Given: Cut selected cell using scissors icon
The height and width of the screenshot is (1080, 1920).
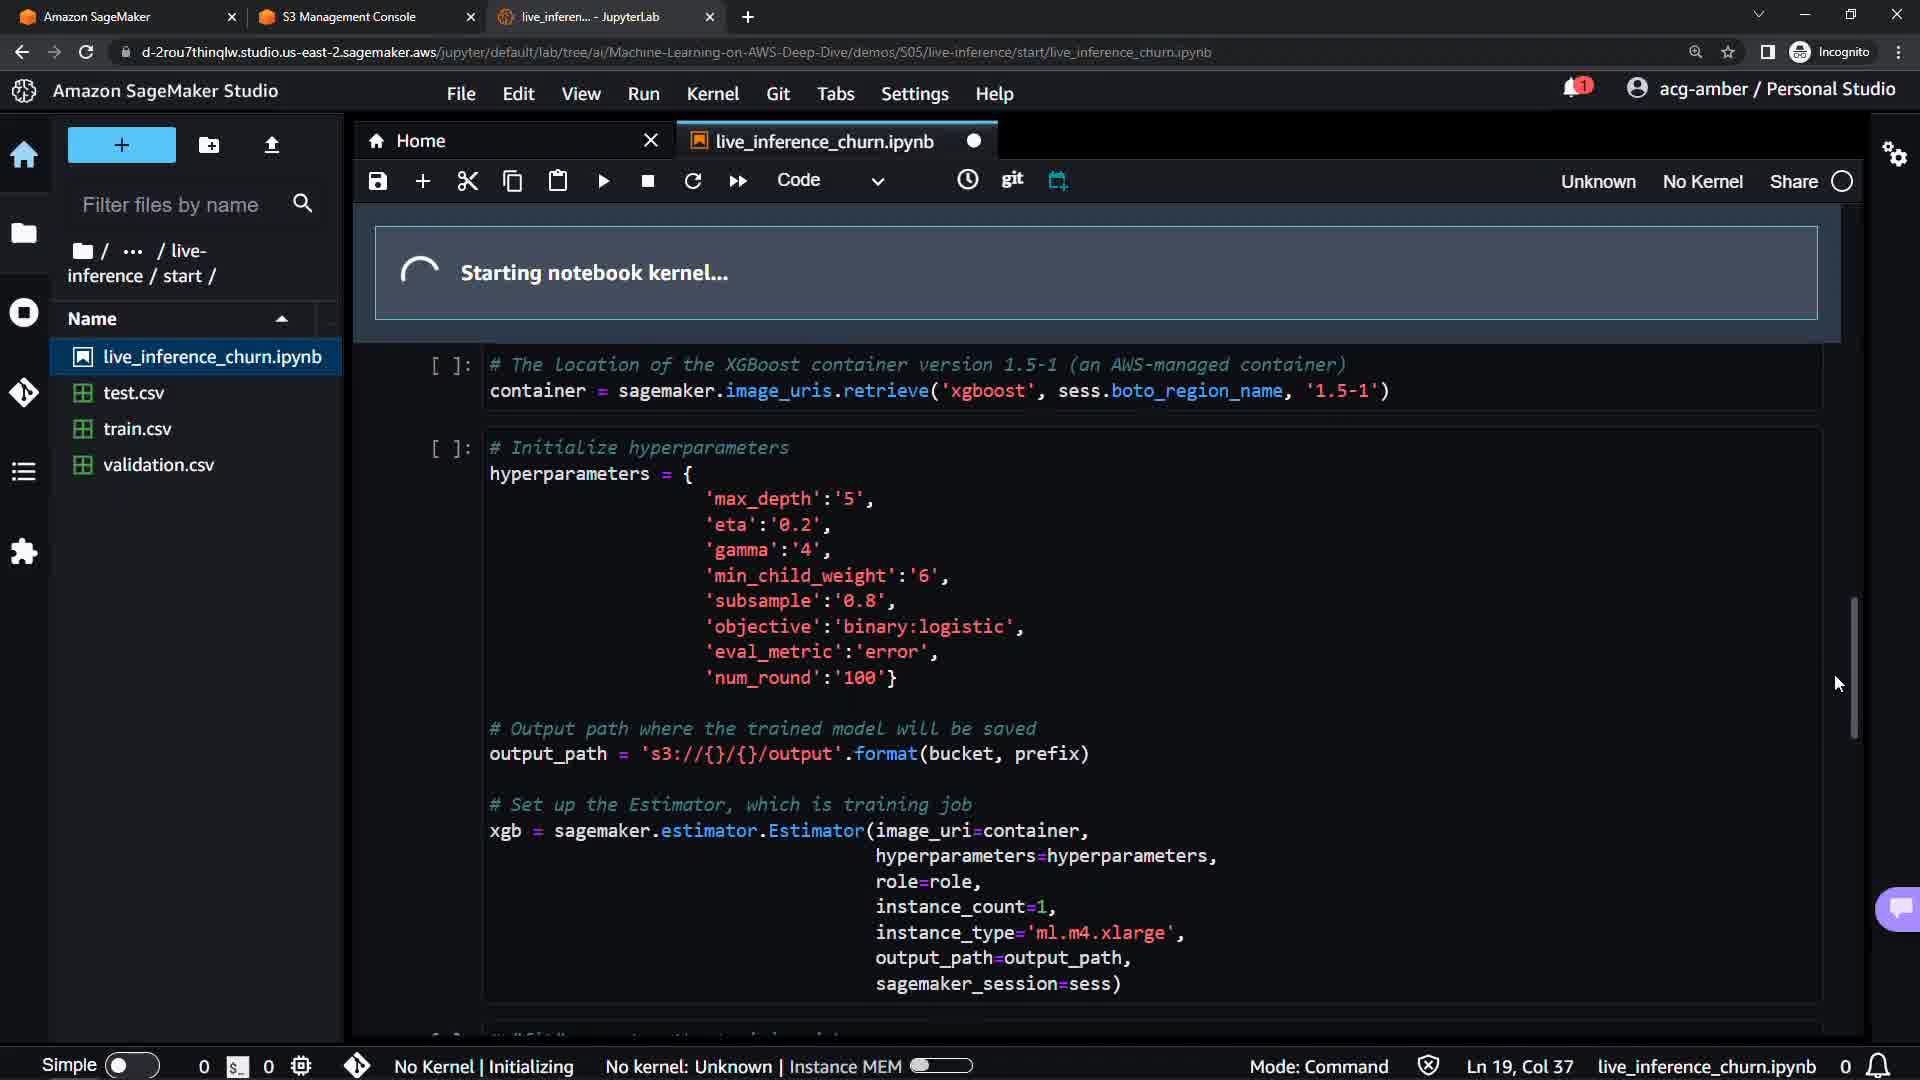Looking at the screenshot, I should 467,181.
